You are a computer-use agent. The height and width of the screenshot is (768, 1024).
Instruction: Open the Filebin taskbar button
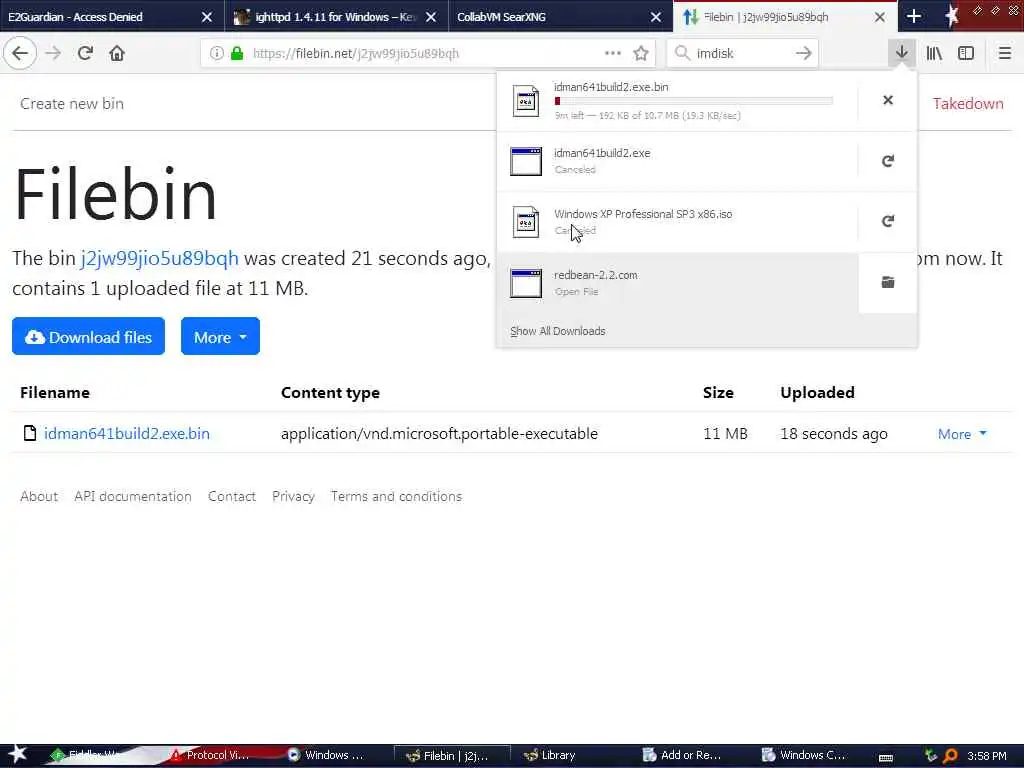(x=451, y=756)
